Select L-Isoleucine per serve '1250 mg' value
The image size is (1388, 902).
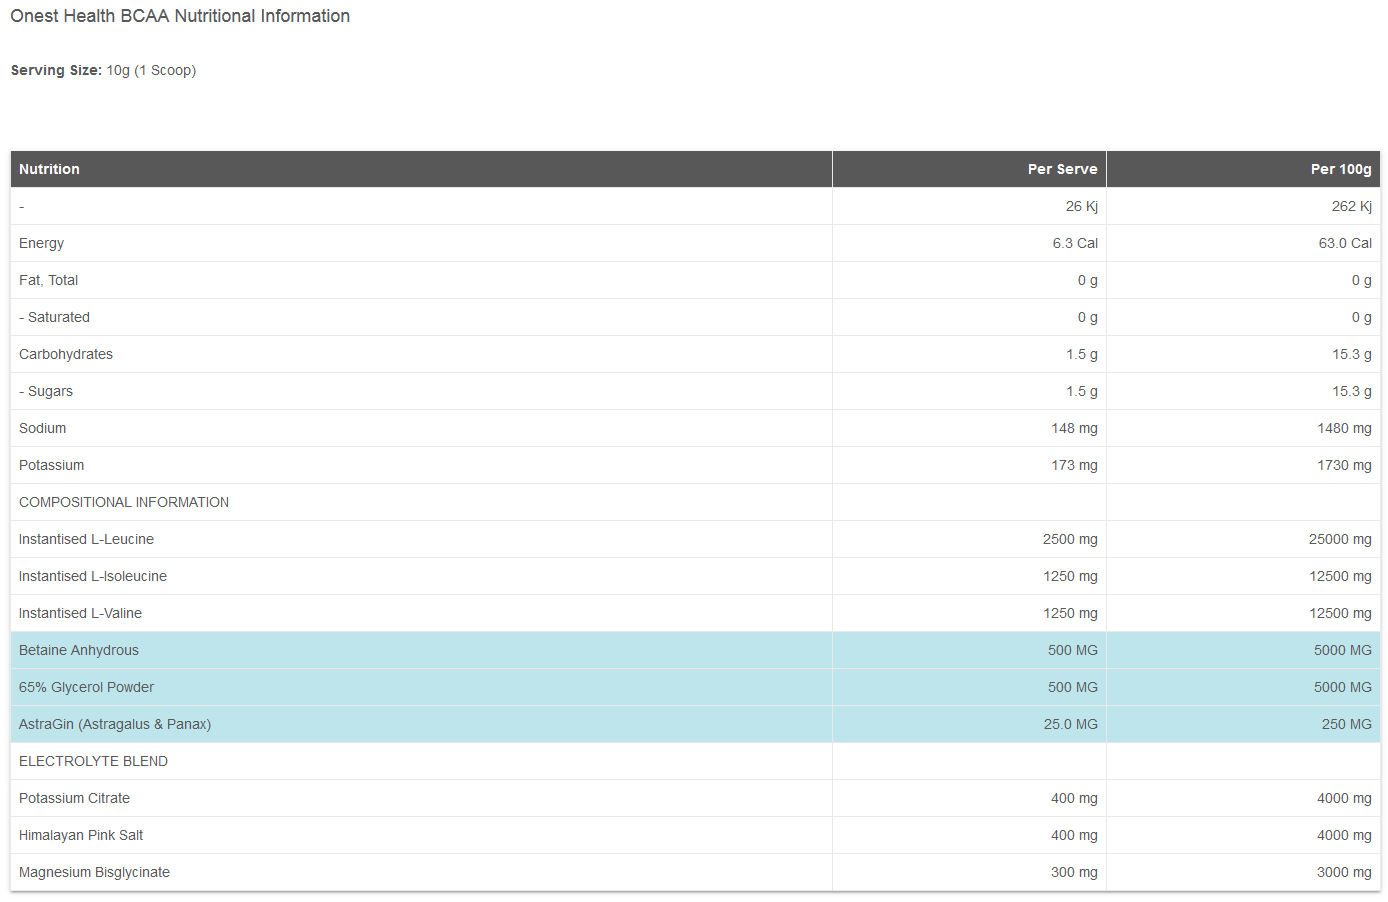click(x=1070, y=576)
